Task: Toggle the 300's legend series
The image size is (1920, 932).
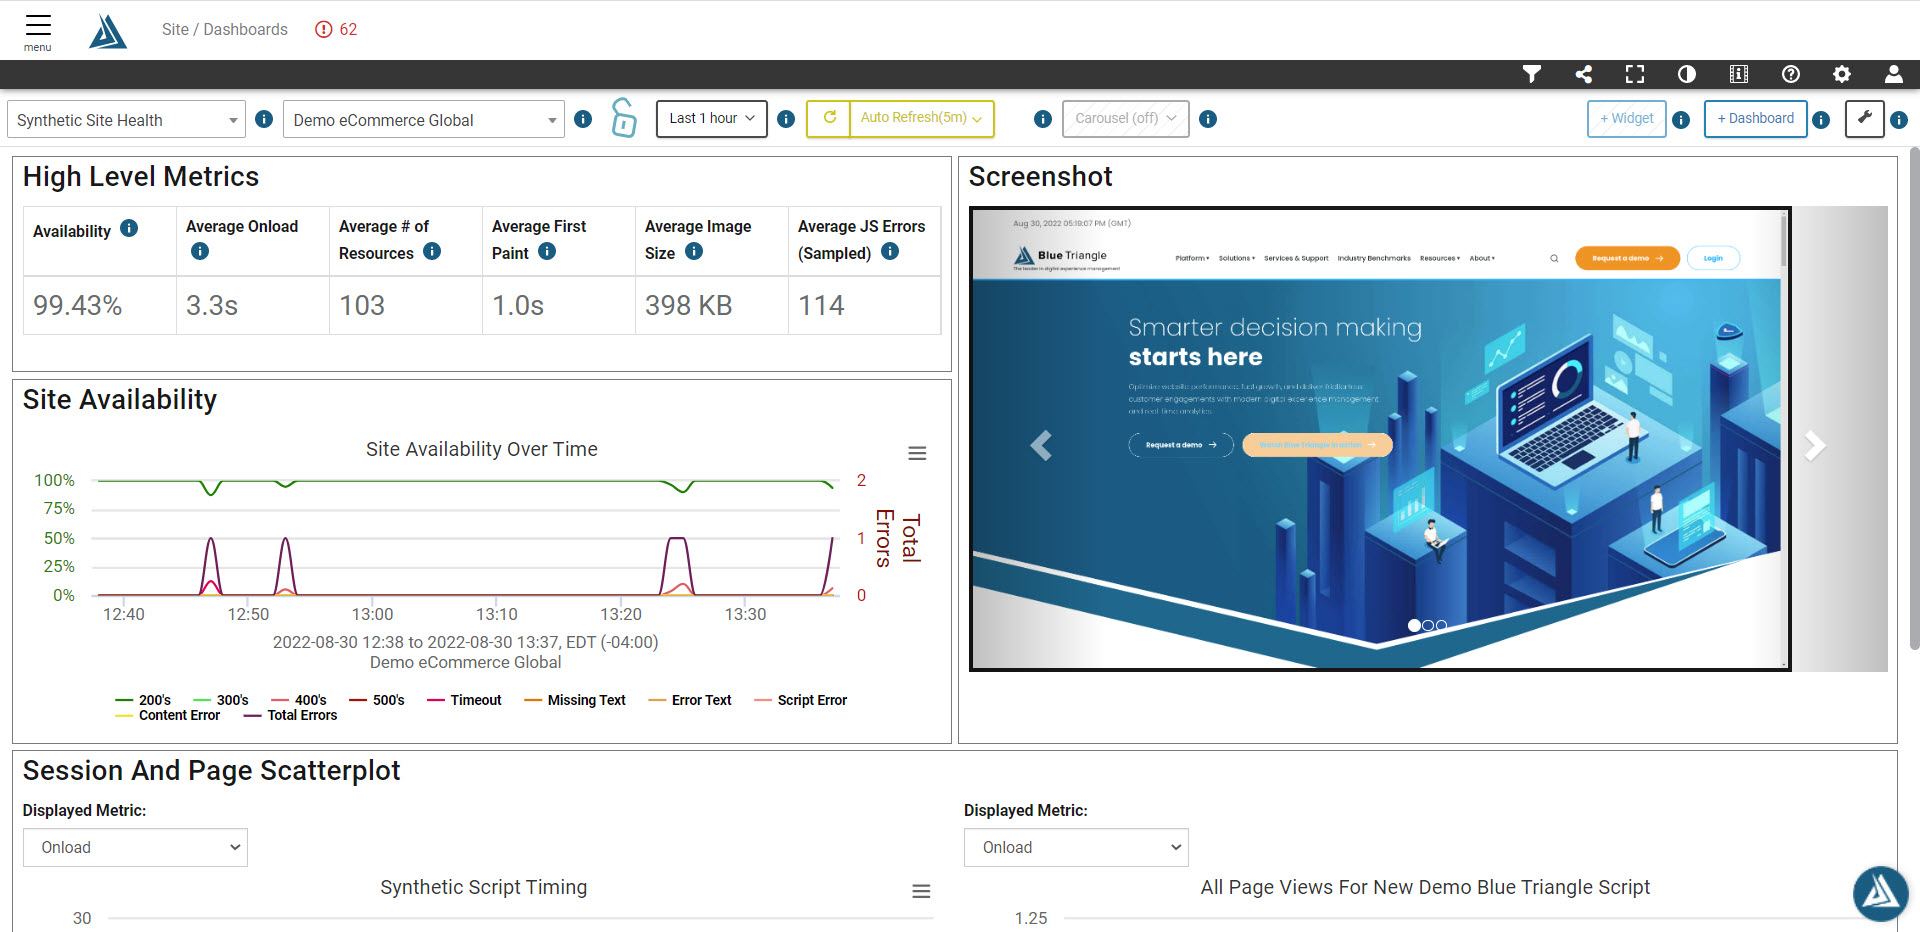Action: pos(221,700)
